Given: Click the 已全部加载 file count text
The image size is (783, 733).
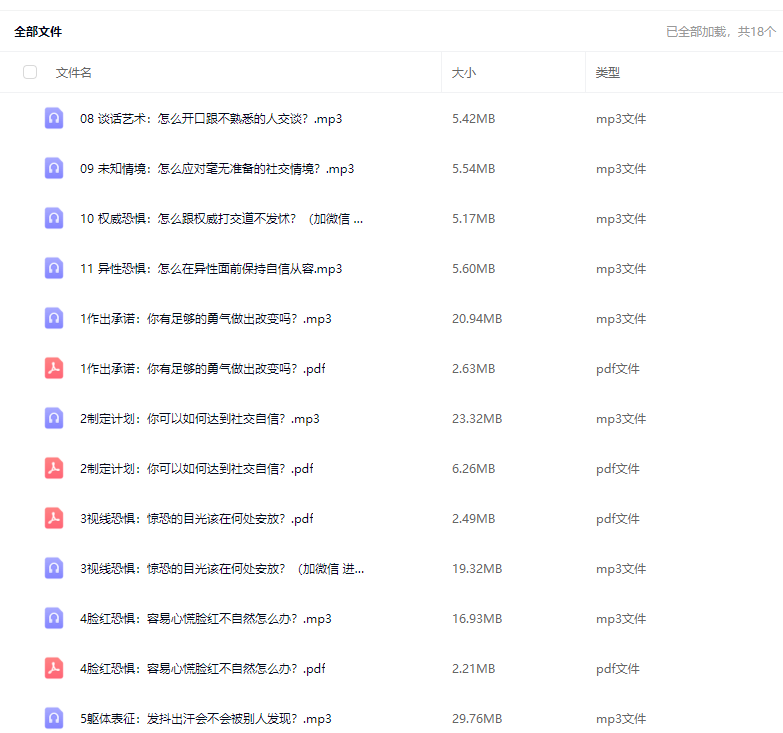Looking at the screenshot, I should pyautogui.click(x=720, y=32).
